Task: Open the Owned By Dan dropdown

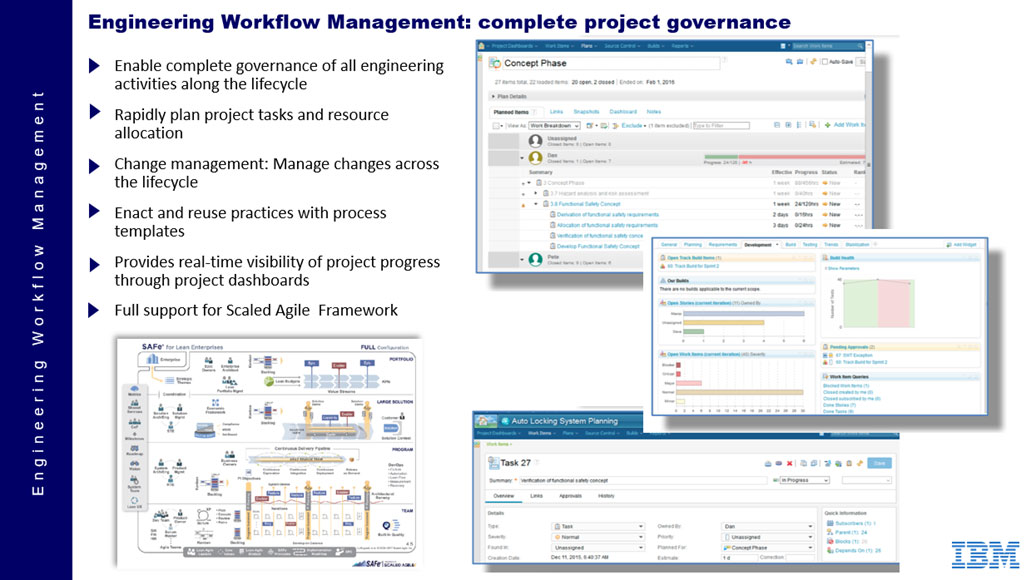Action: [766, 525]
